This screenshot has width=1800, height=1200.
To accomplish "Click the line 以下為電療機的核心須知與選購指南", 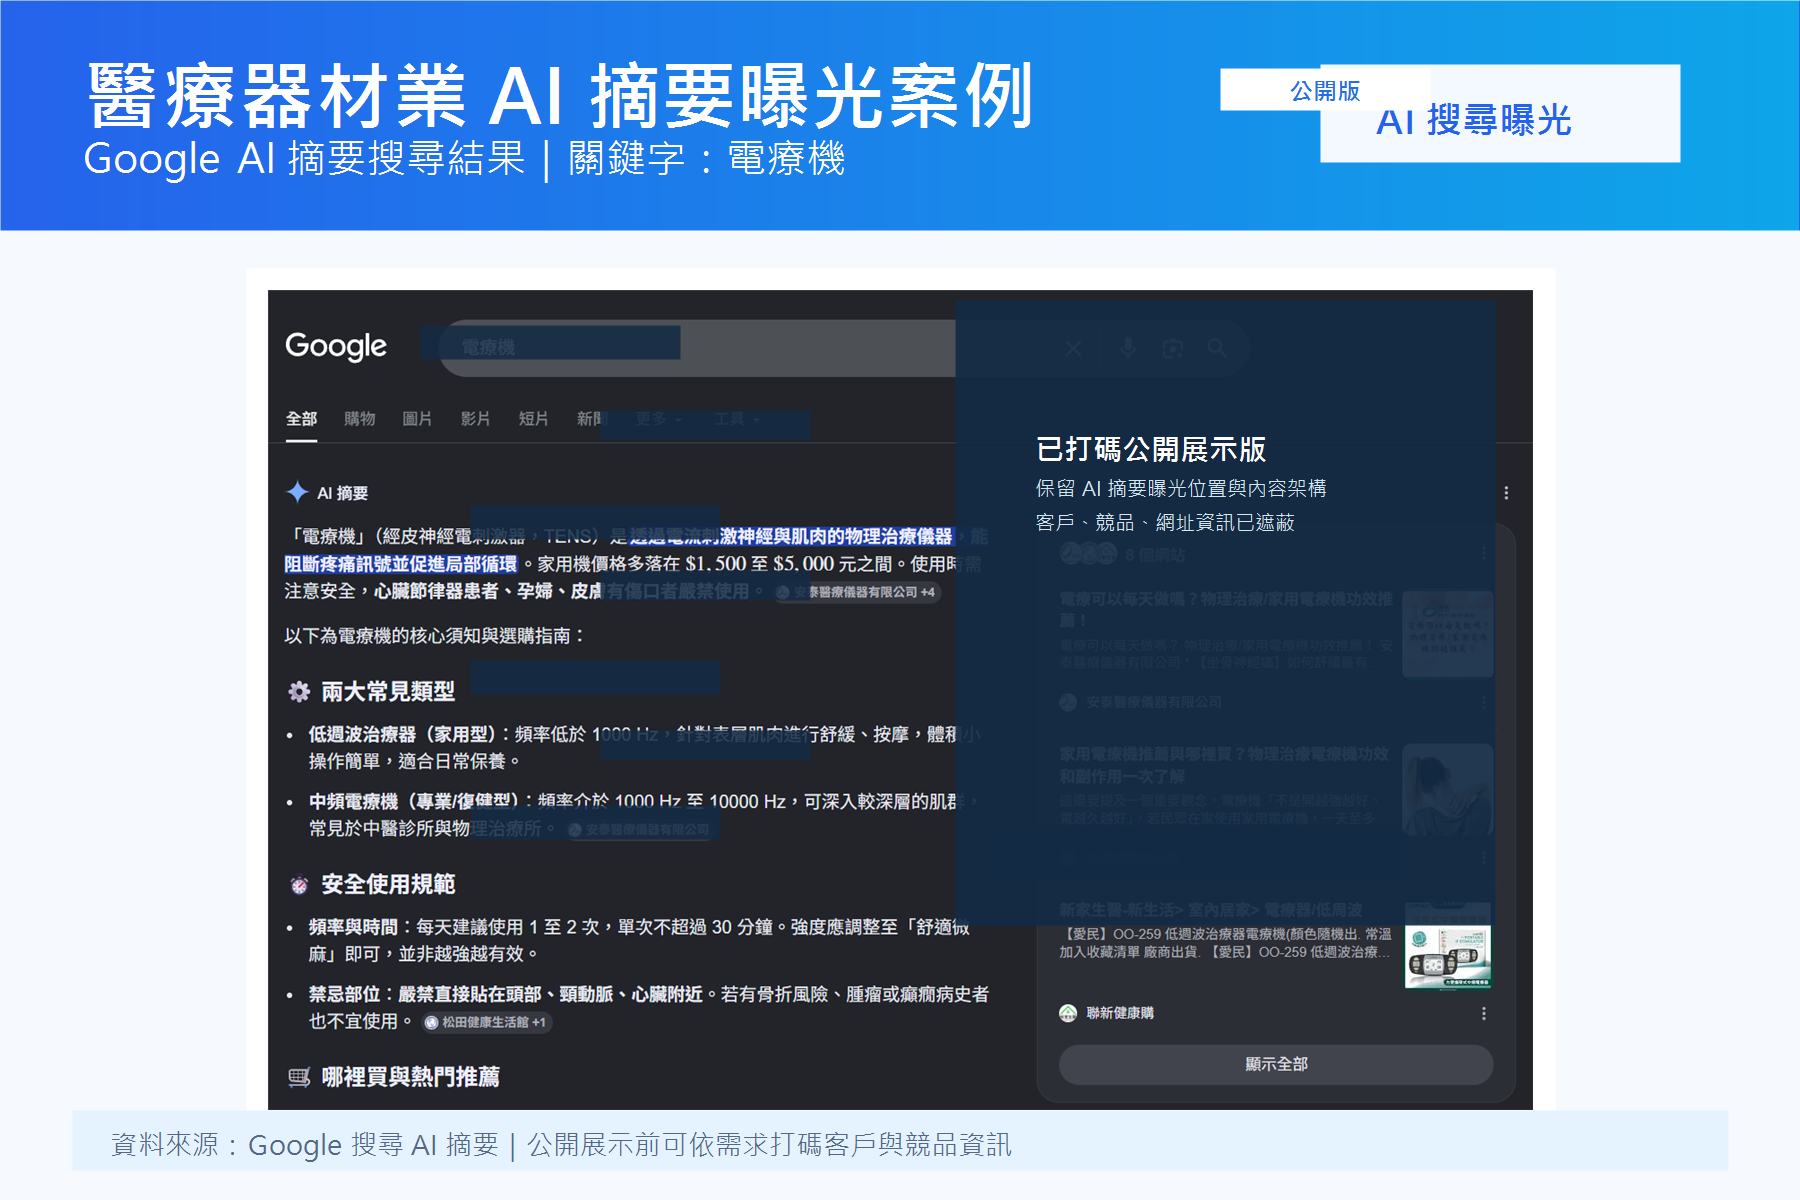I will click(x=435, y=636).
